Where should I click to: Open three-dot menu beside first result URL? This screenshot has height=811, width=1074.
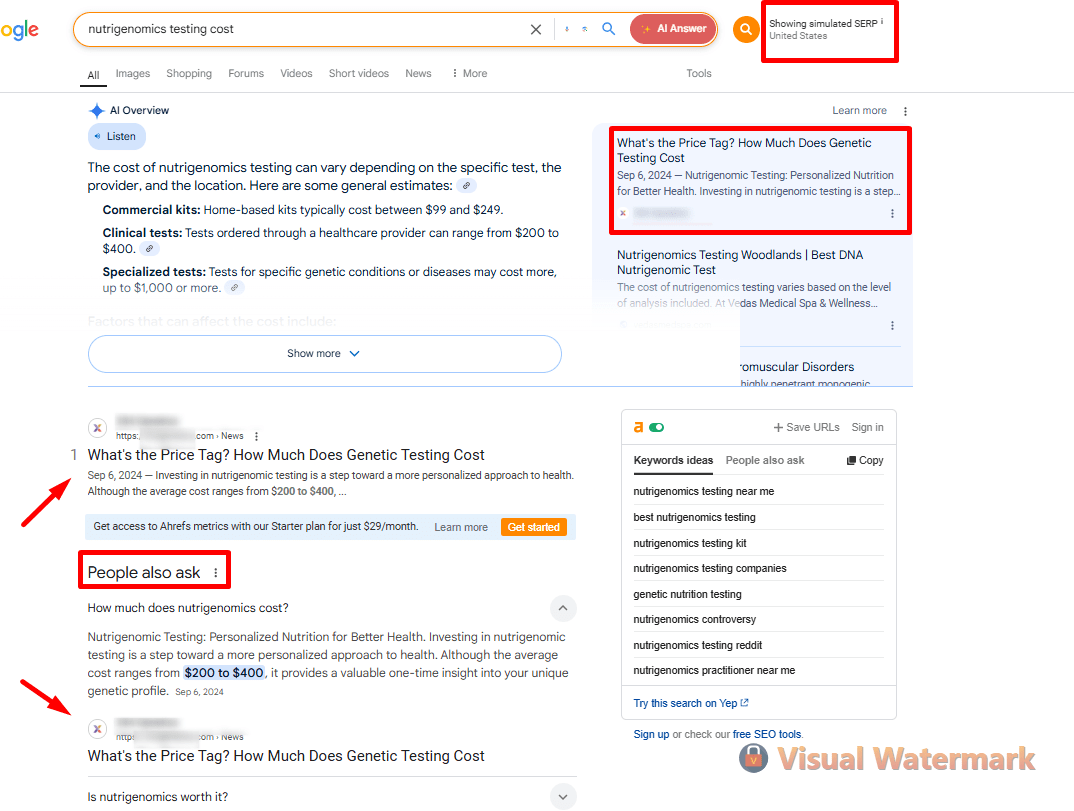[257, 436]
